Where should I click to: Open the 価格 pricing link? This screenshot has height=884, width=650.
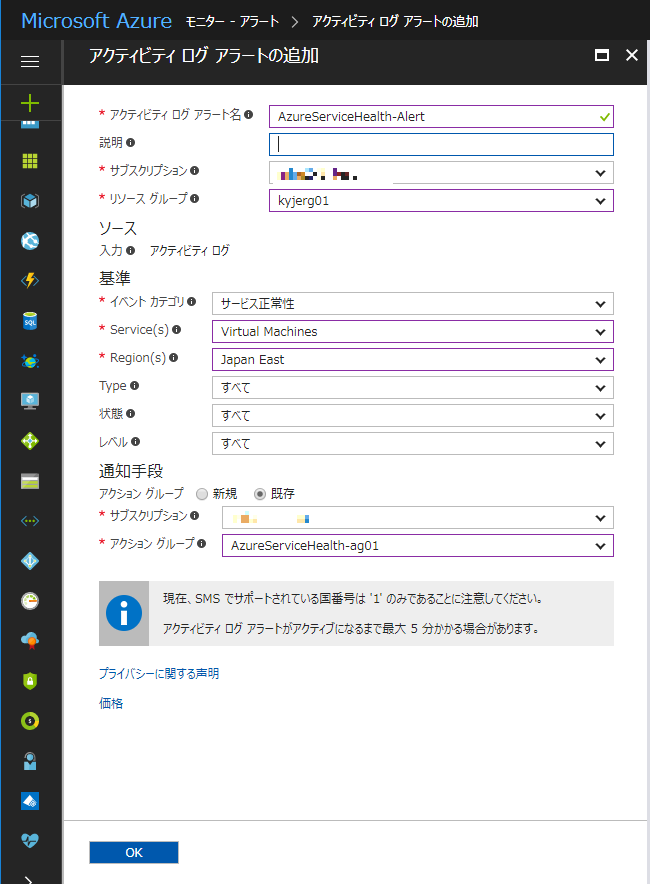pos(111,703)
